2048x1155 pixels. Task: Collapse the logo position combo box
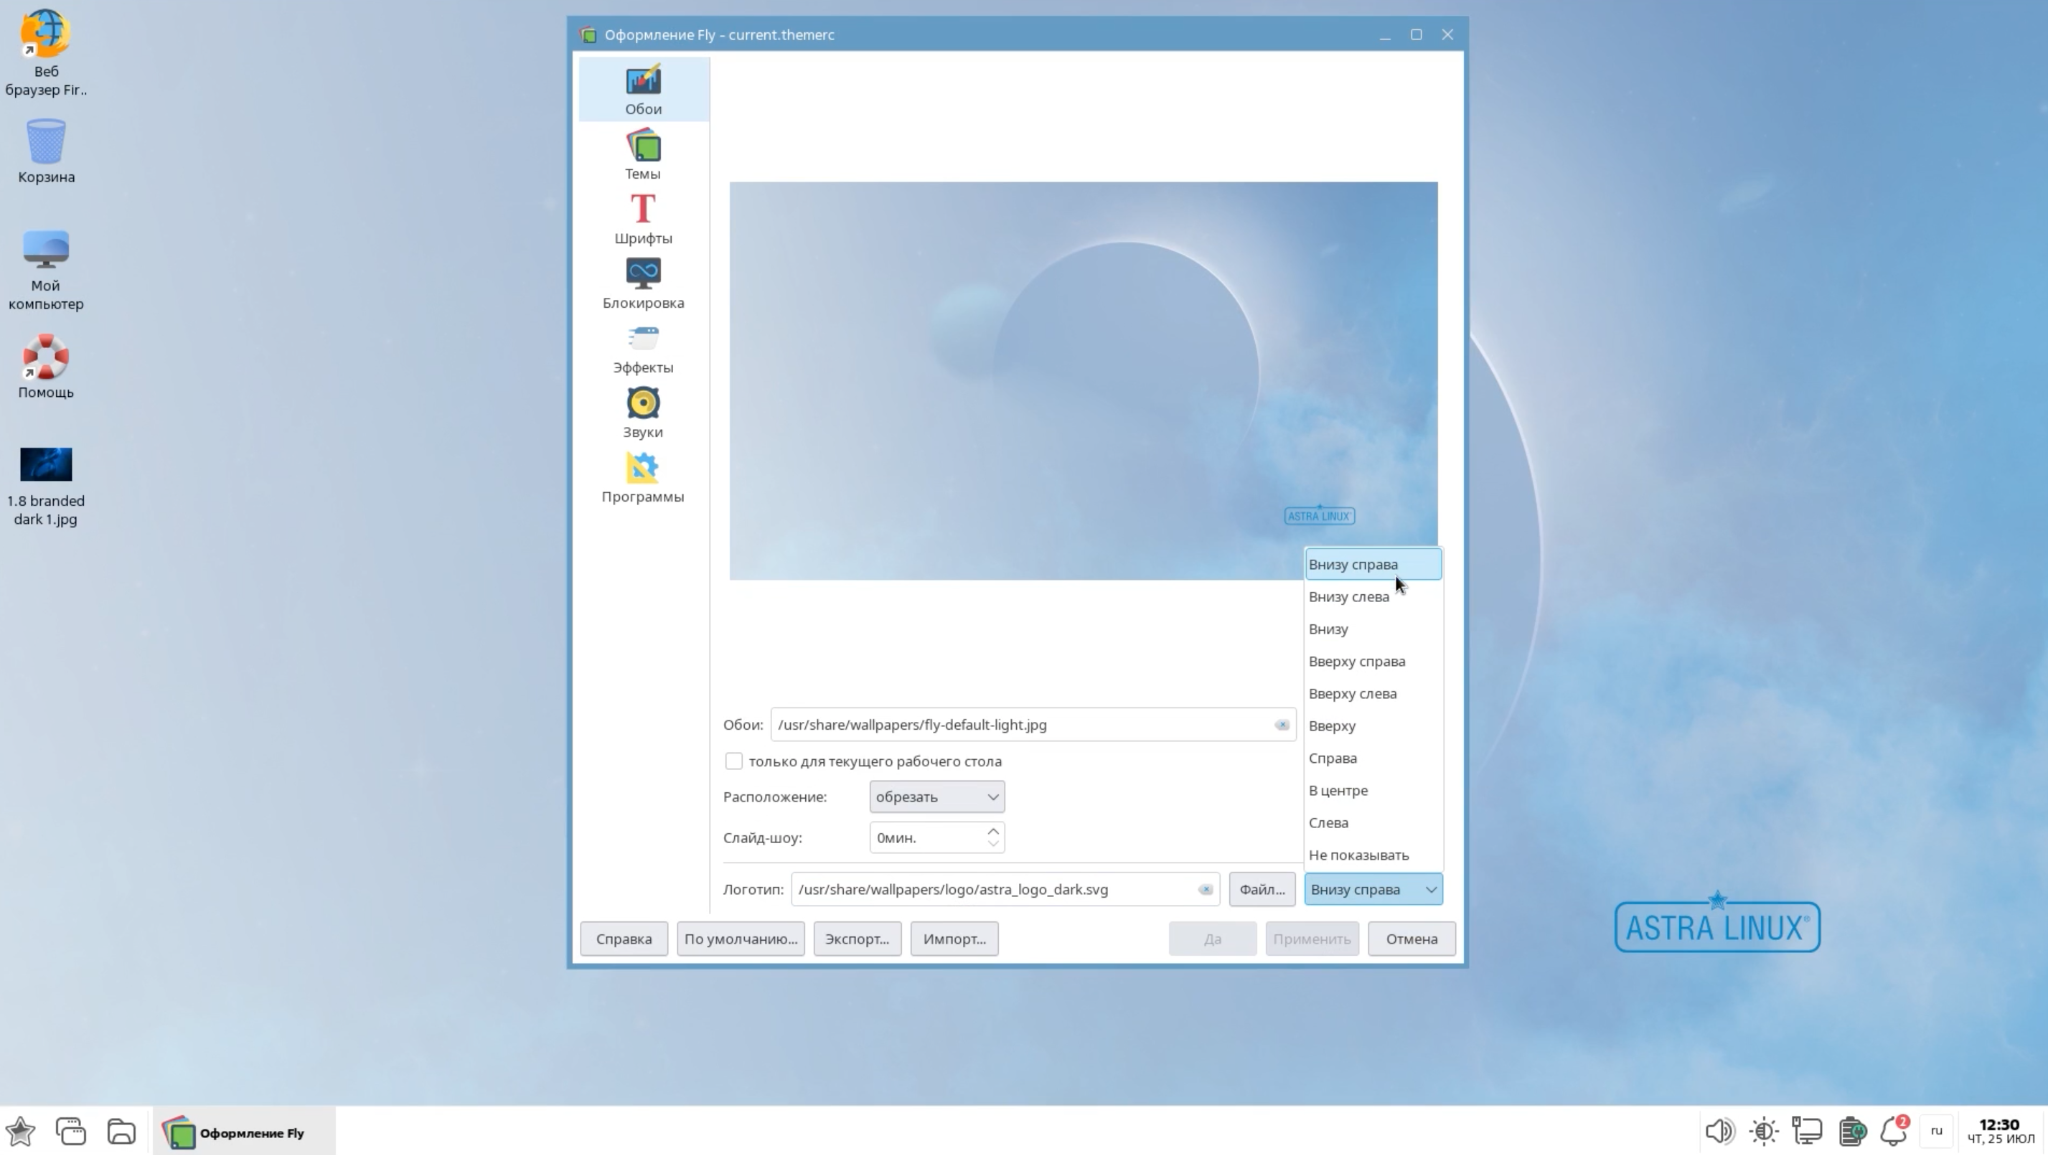(1373, 889)
